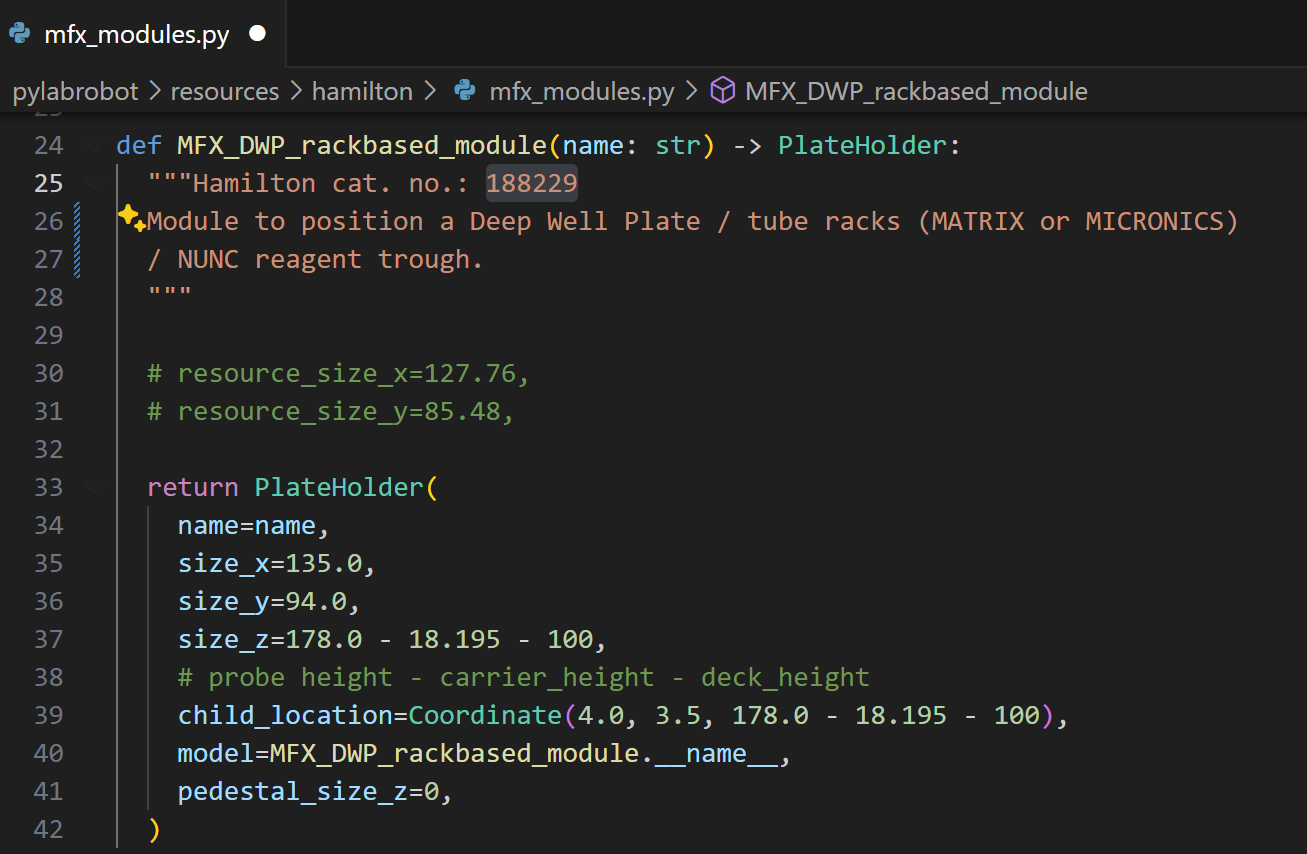
Task: Click the size_z expression on line 37
Action: 392,640
